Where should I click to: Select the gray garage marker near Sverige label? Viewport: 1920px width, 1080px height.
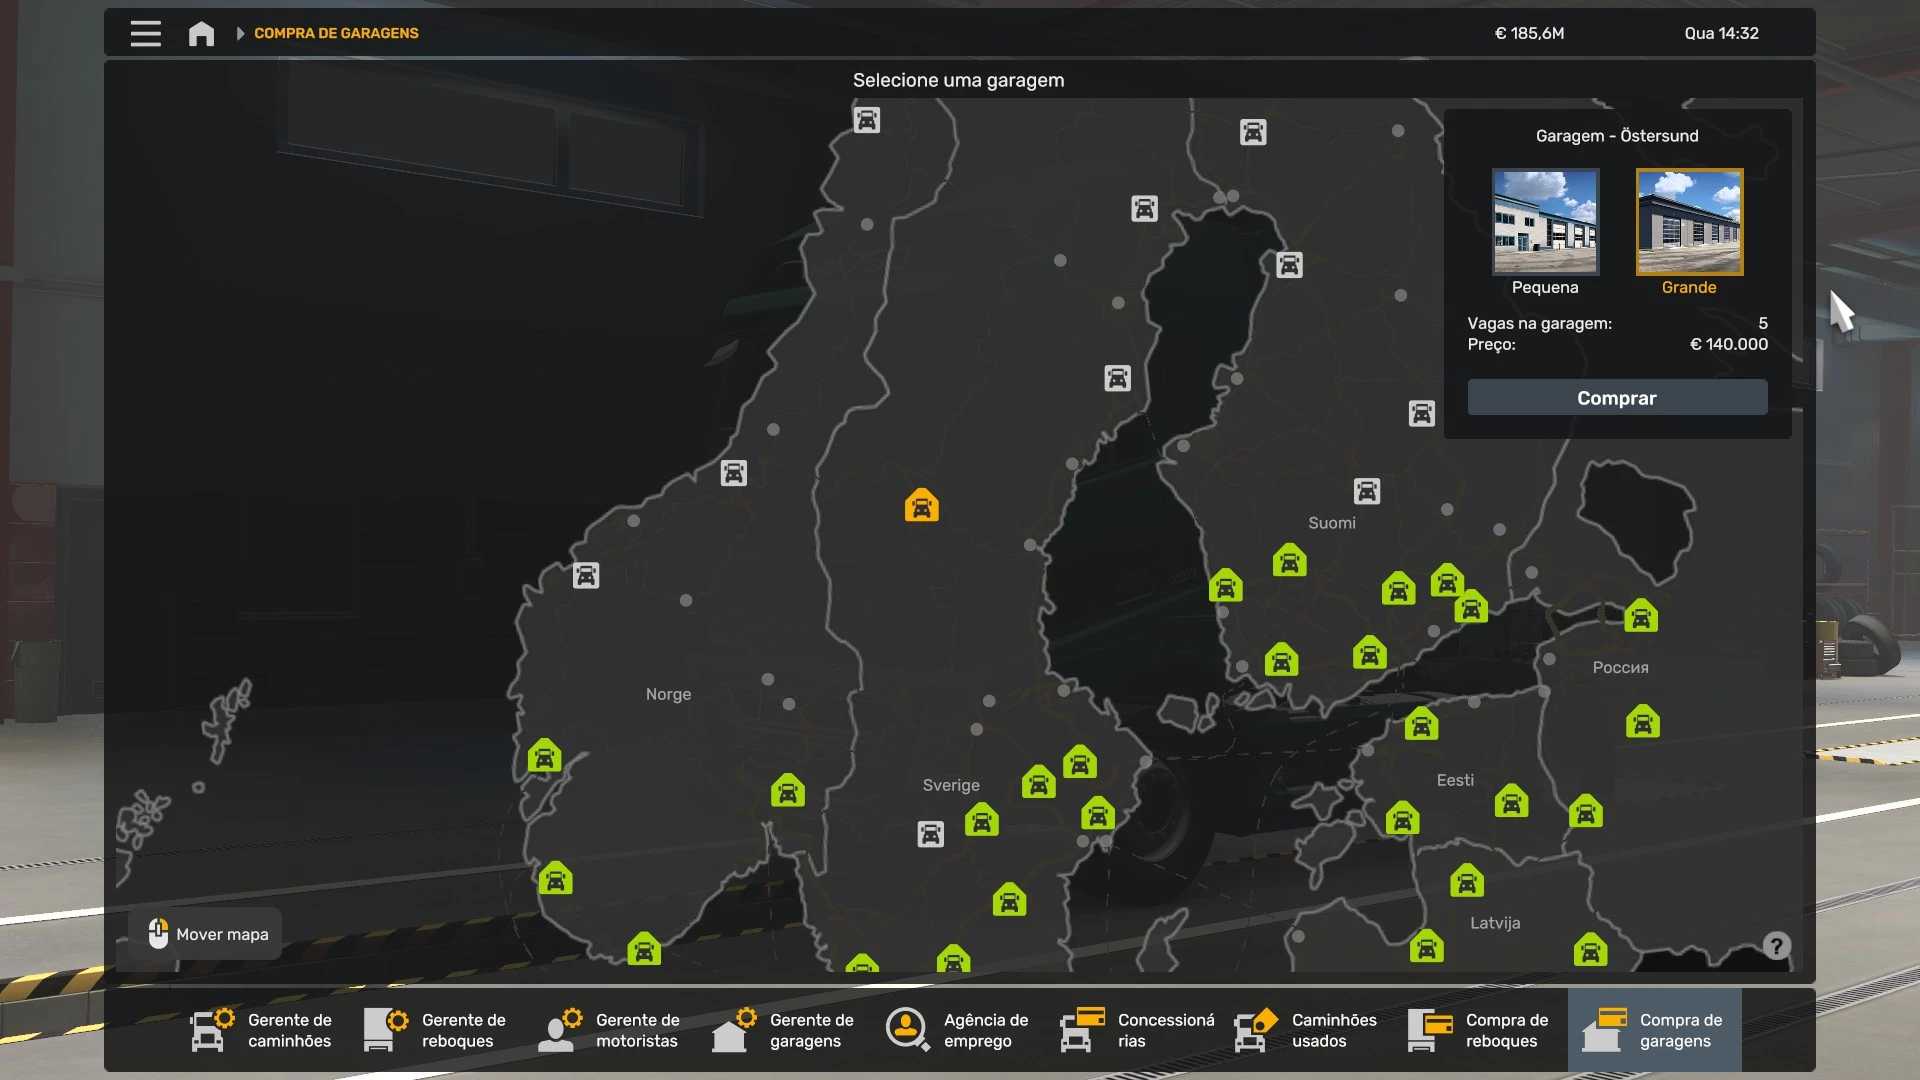pos(930,834)
